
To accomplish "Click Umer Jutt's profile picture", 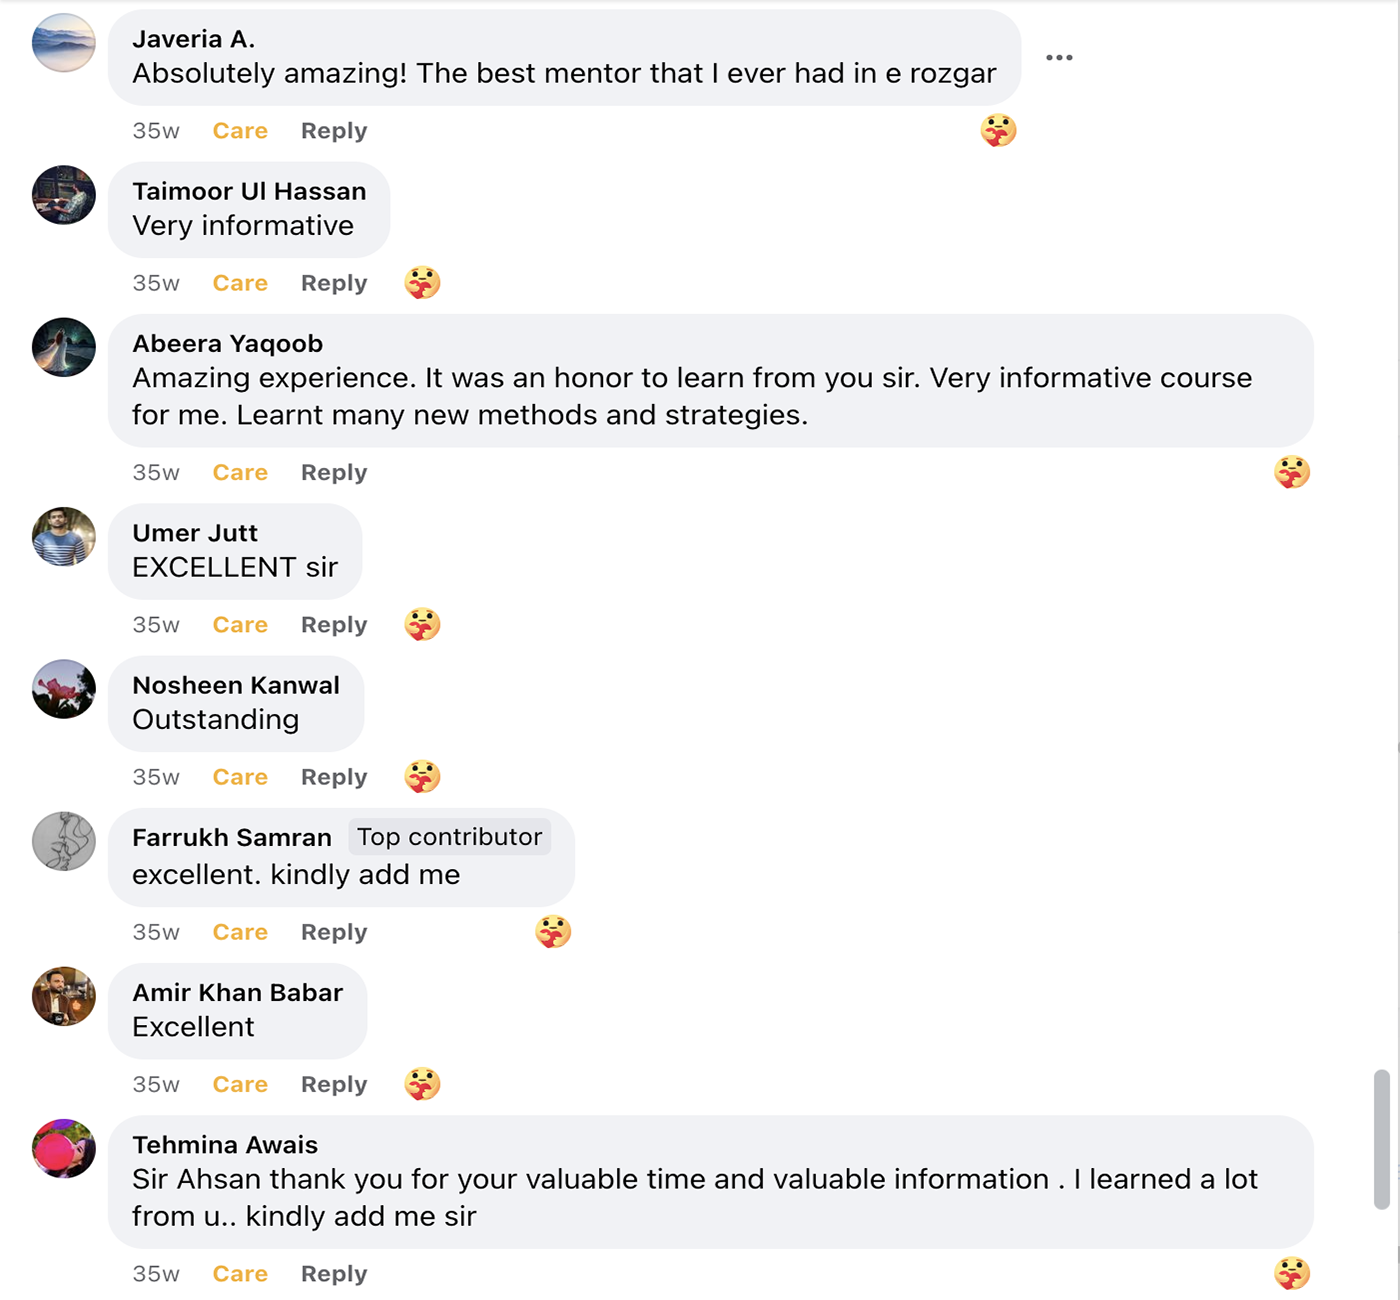I will 64,537.
